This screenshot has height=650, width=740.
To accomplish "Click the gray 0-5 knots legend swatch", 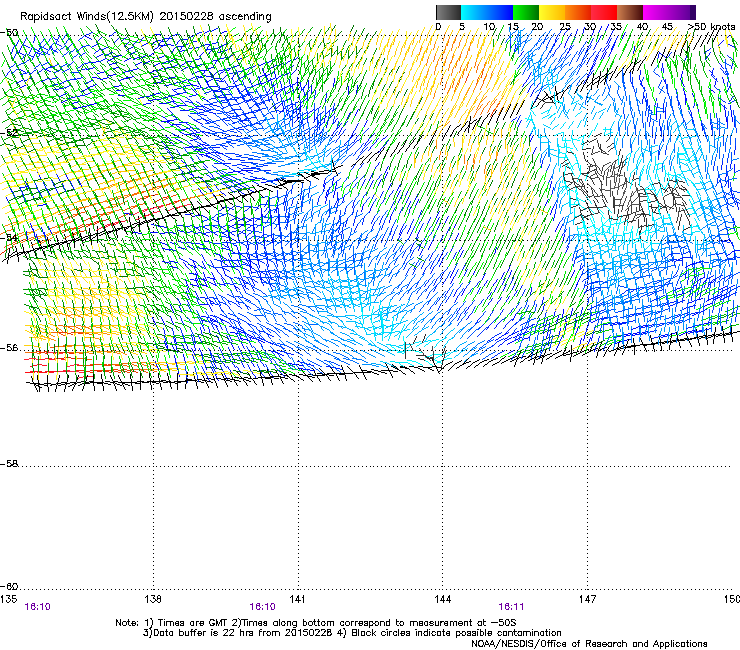I will tap(448, 12).
